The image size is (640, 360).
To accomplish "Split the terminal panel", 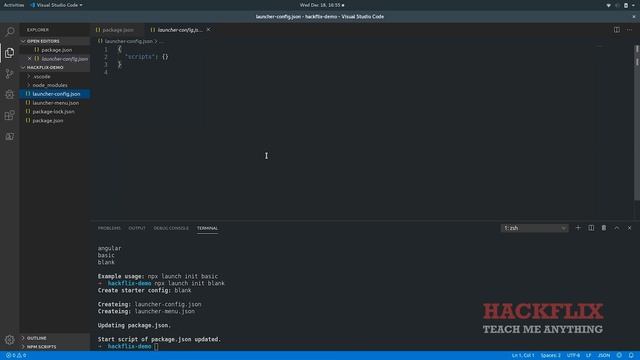I will coord(591,228).
